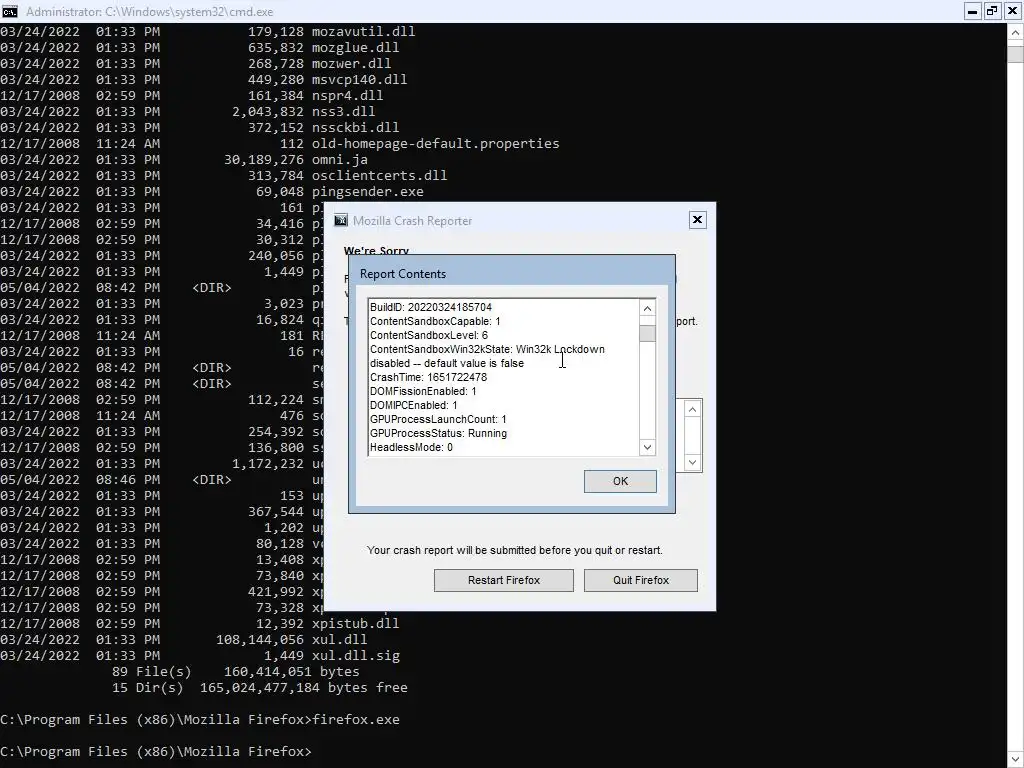Click comment box scroll up arrow behind dialog

point(692,409)
